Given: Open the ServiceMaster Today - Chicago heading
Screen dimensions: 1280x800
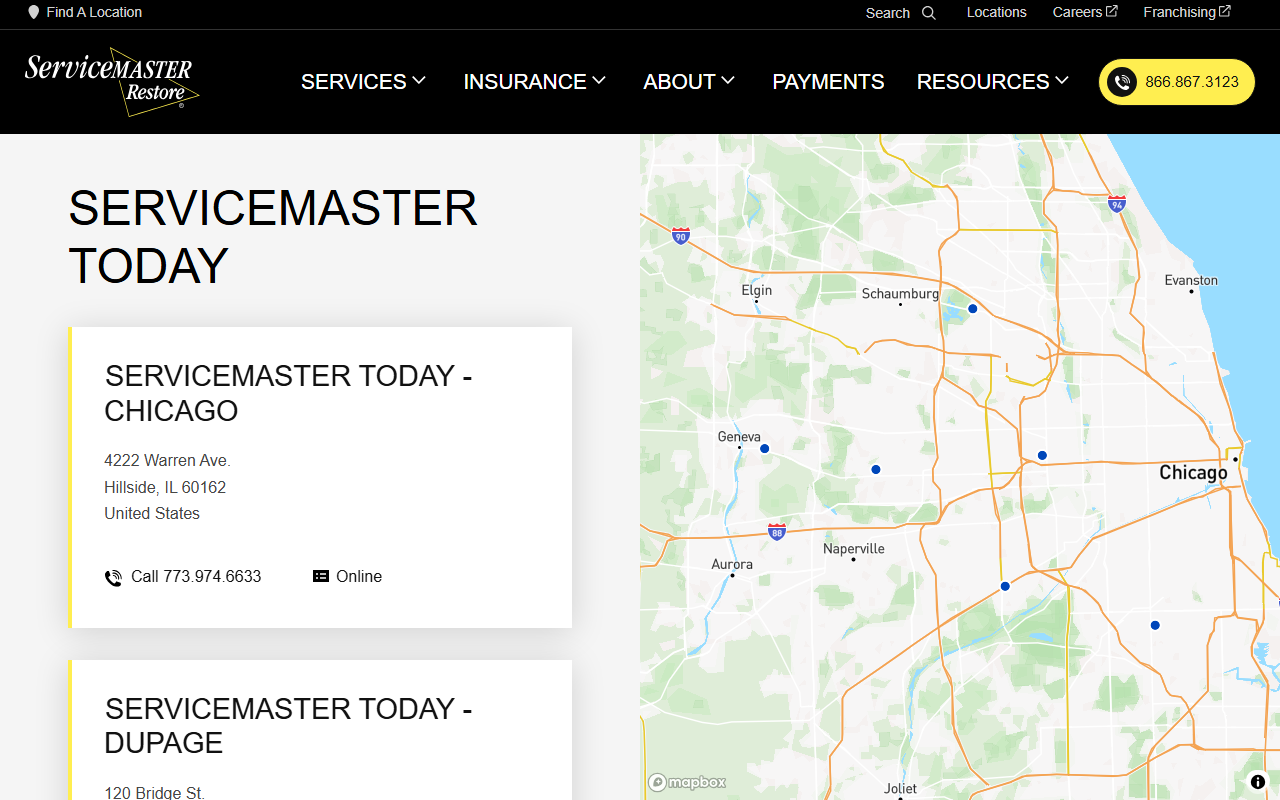Looking at the screenshot, I should (x=288, y=393).
